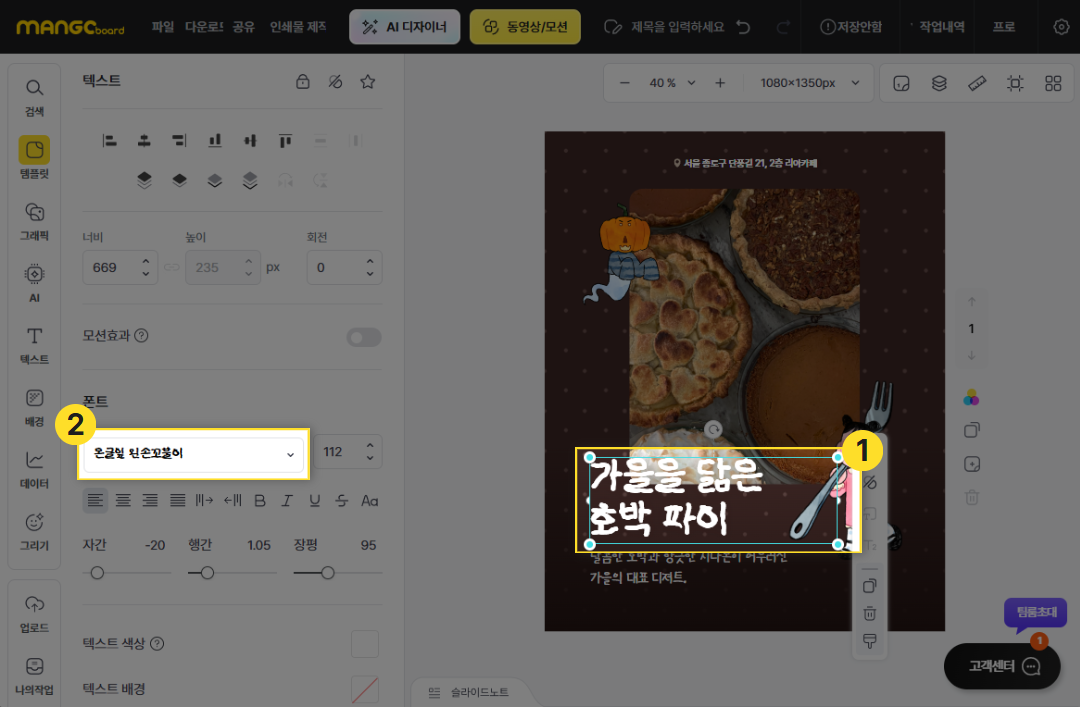
Task: Click the 업로드 upload icon
Action: tap(34, 611)
